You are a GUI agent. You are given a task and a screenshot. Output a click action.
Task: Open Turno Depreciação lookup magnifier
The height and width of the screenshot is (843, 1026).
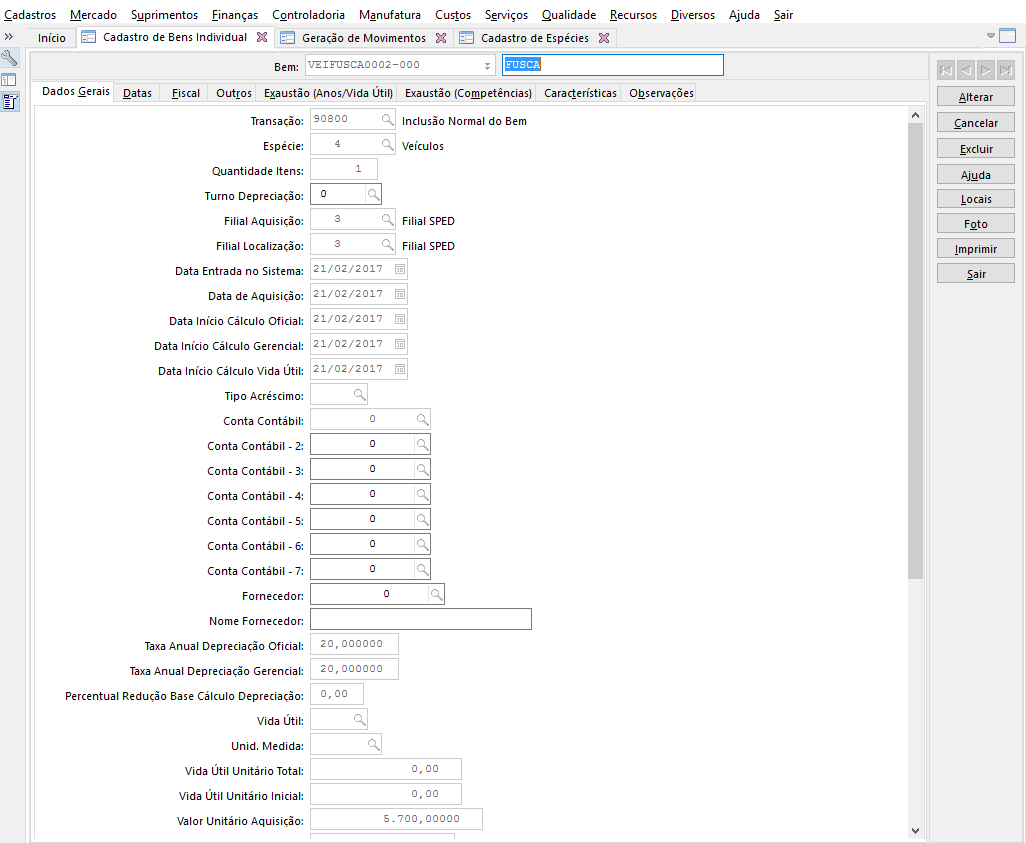click(x=373, y=194)
